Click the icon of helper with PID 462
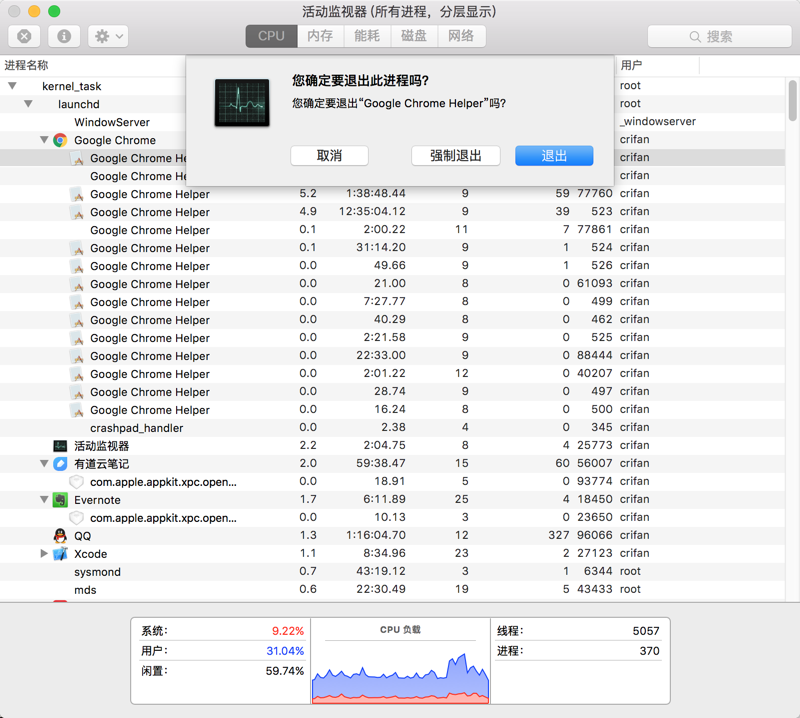This screenshot has width=800, height=718. coord(77,320)
